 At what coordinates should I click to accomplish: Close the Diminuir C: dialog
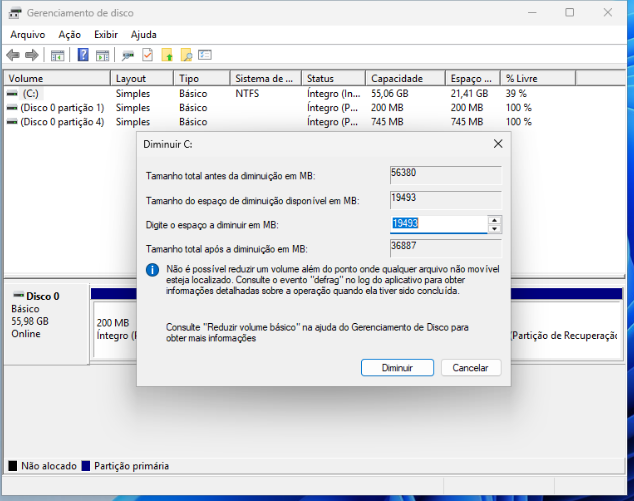[498, 144]
